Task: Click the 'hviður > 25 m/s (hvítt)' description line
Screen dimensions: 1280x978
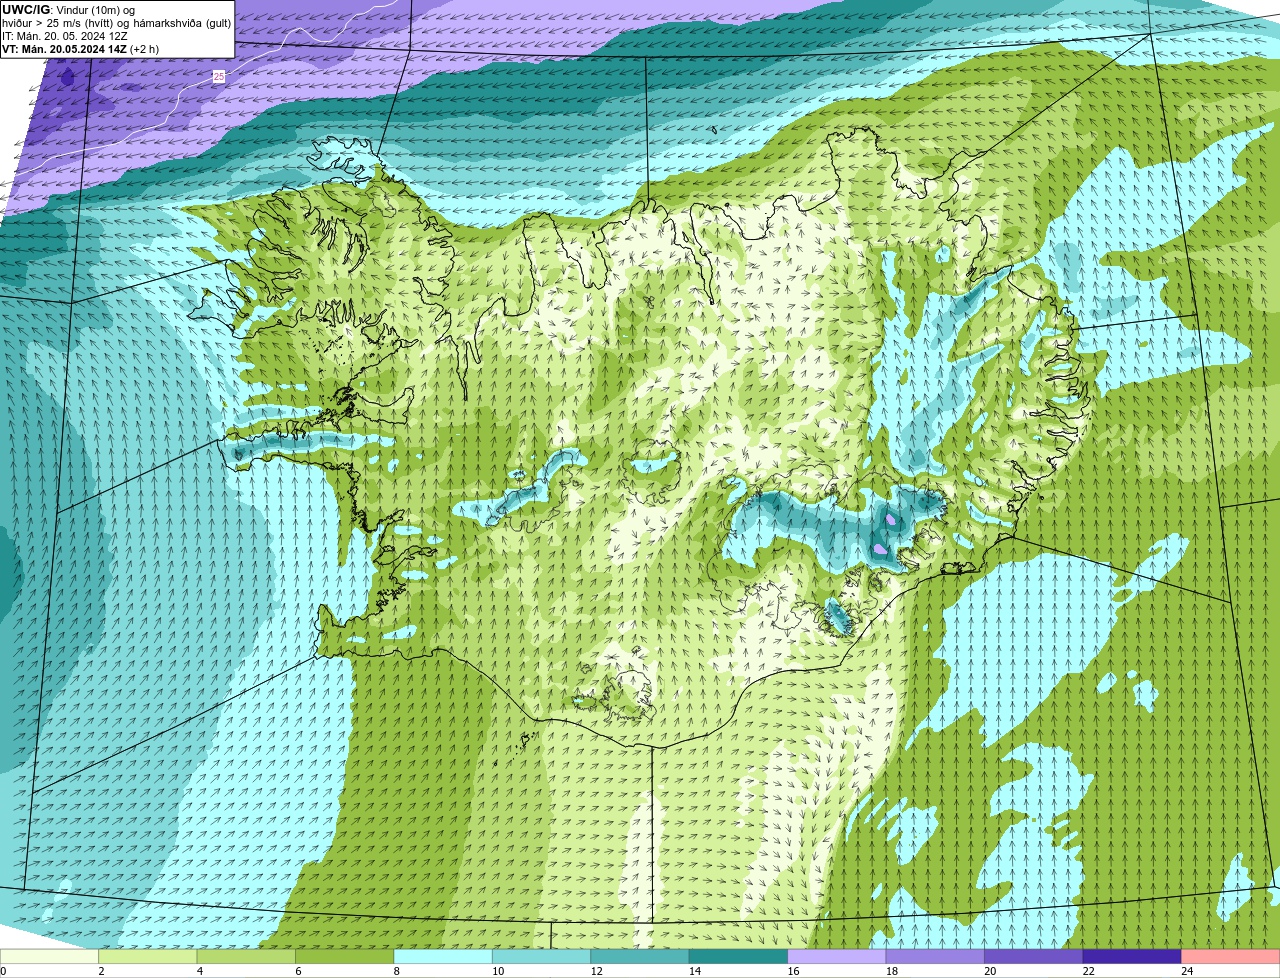Action: pos(117,23)
